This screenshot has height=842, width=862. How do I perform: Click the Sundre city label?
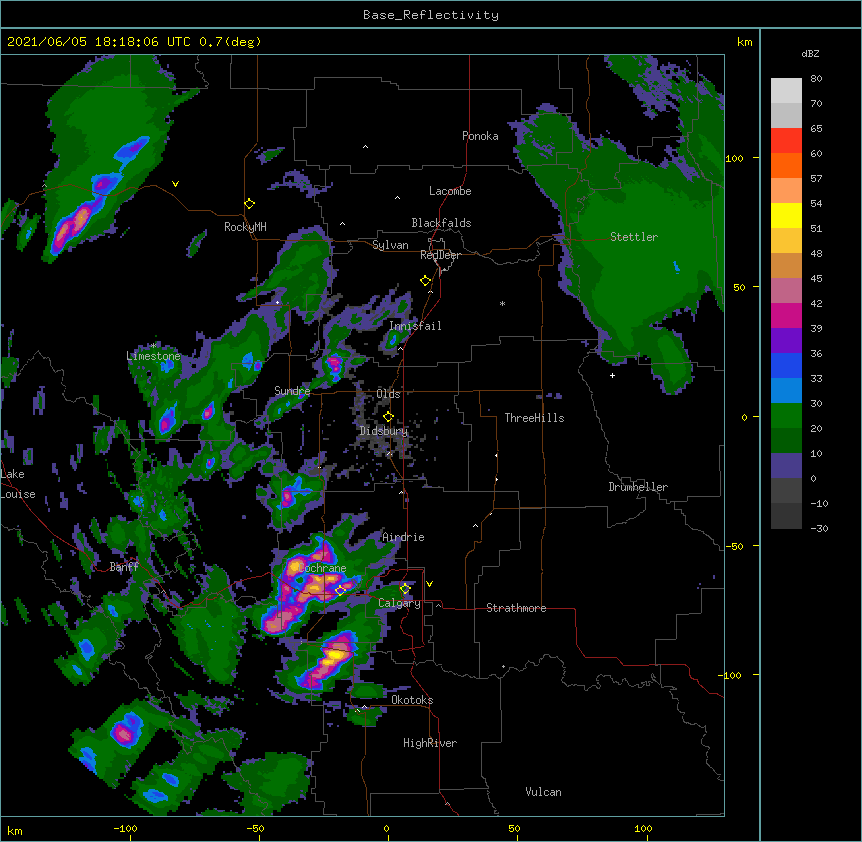[292, 391]
